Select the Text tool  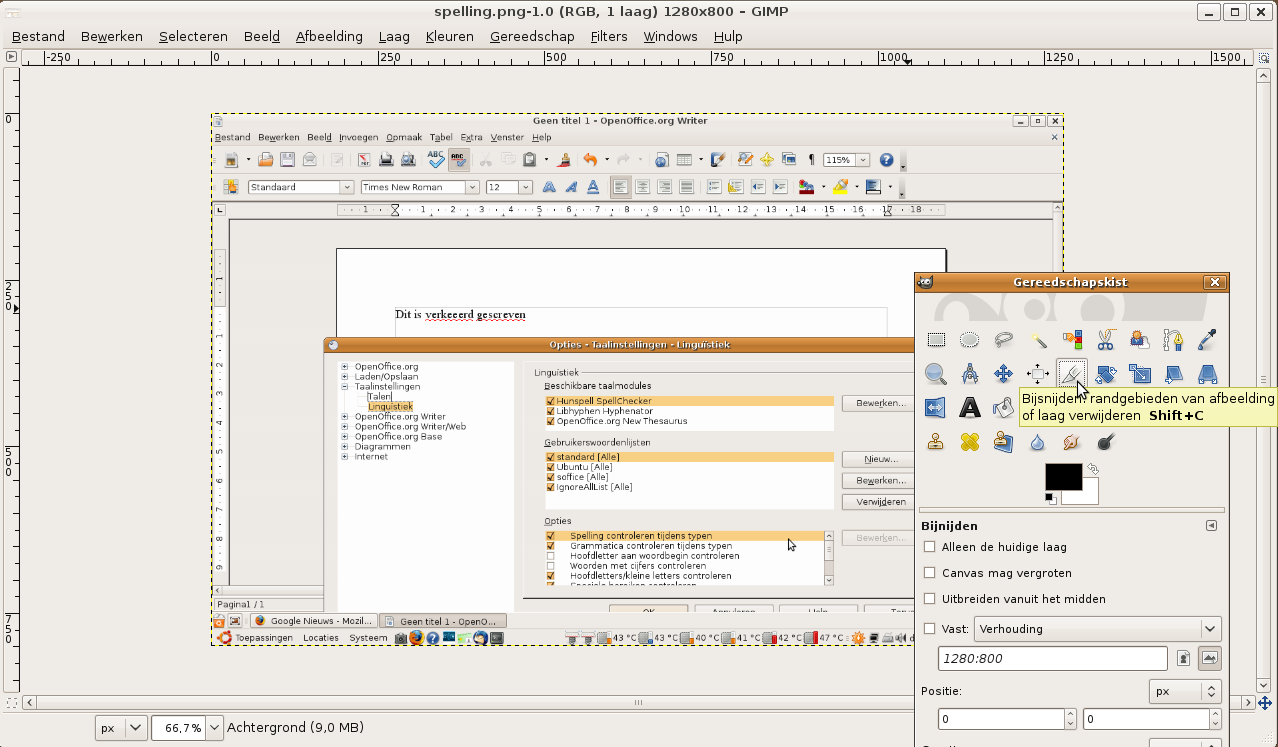point(969,408)
